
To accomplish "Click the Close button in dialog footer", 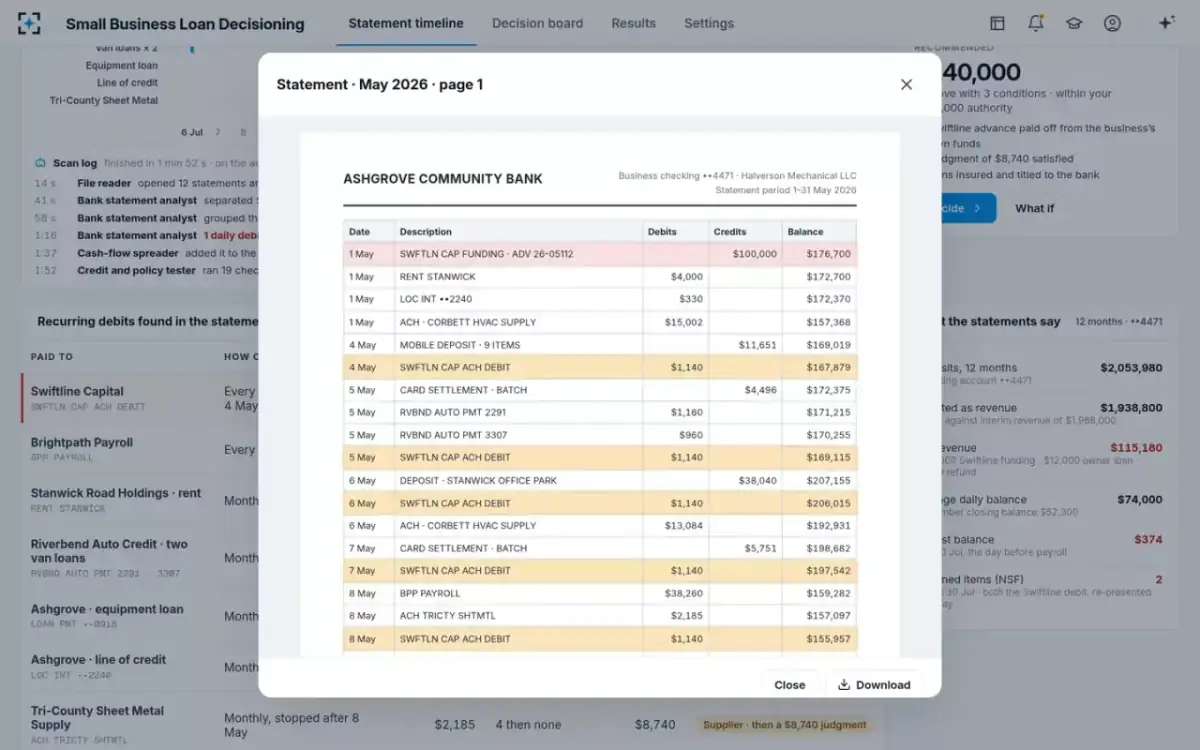I will [x=789, y=685].
